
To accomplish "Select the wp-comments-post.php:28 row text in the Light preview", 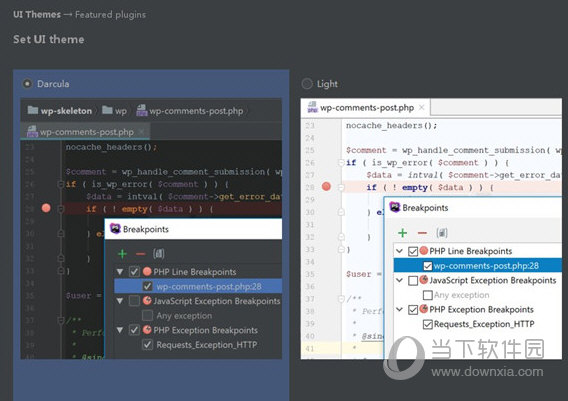I will [x=486, y=266].
